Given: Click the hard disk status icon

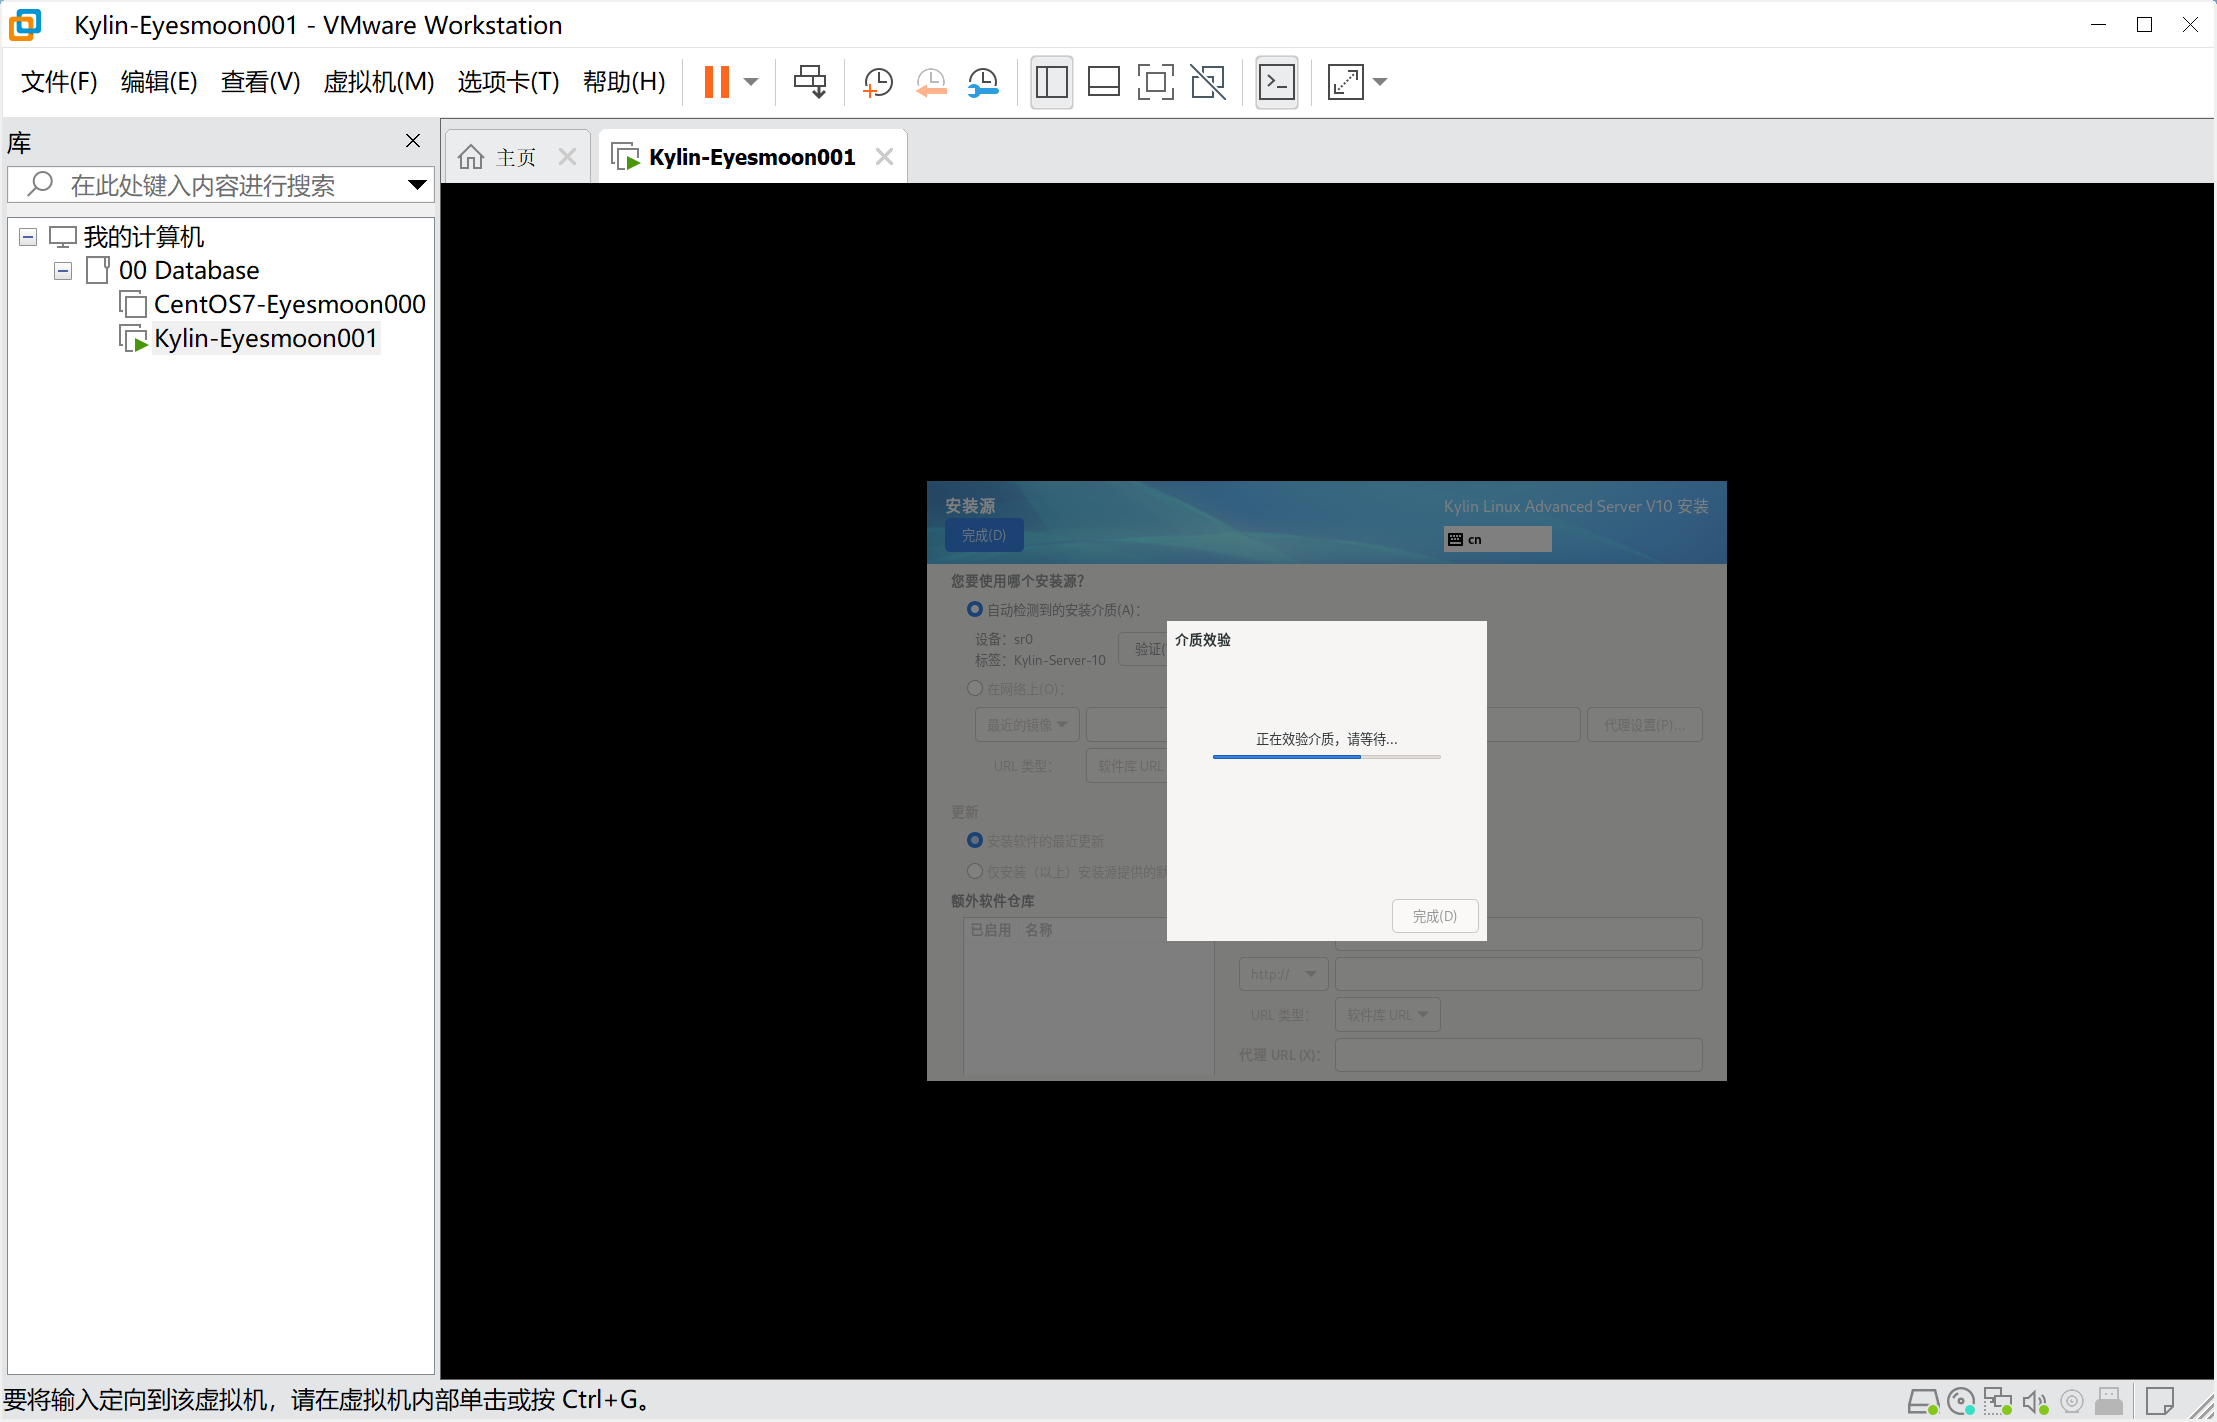Looking at the screenshot, I should click(x=1923, y=1401).
